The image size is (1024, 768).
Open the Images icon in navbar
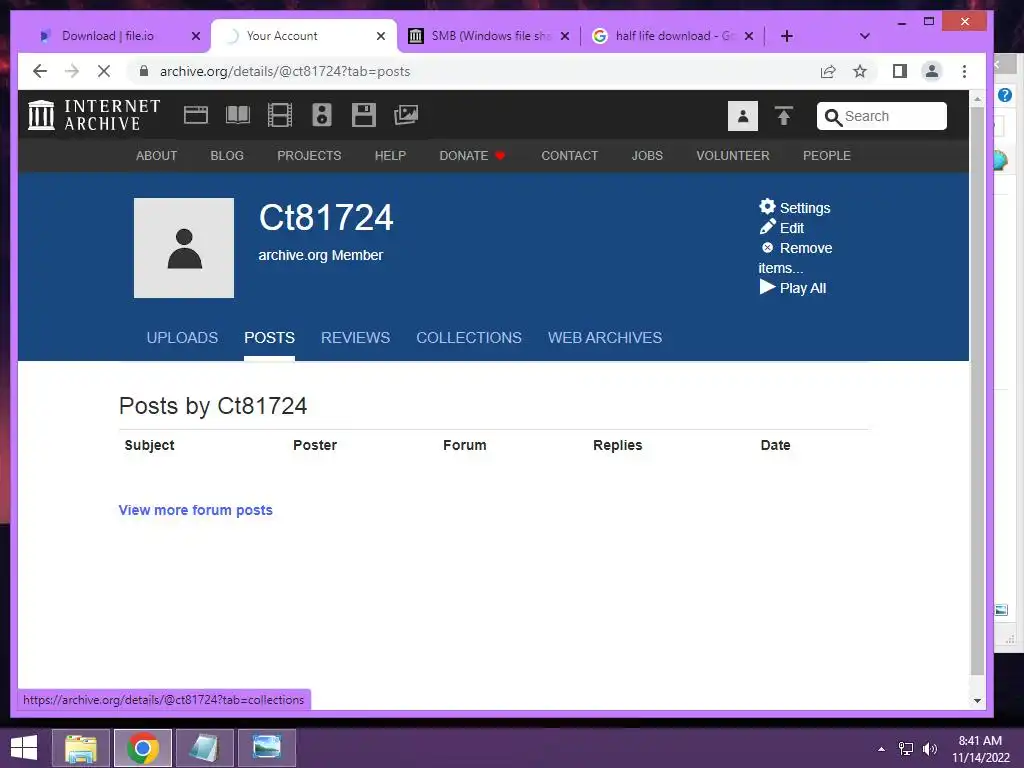click(x=406, y=116)
